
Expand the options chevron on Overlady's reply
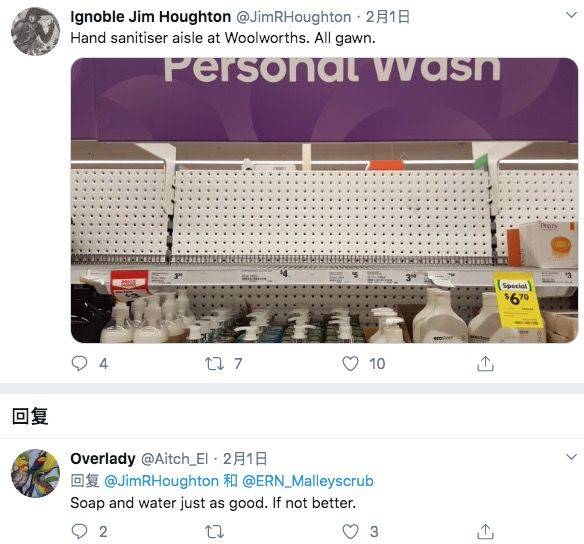click(571, 457)
